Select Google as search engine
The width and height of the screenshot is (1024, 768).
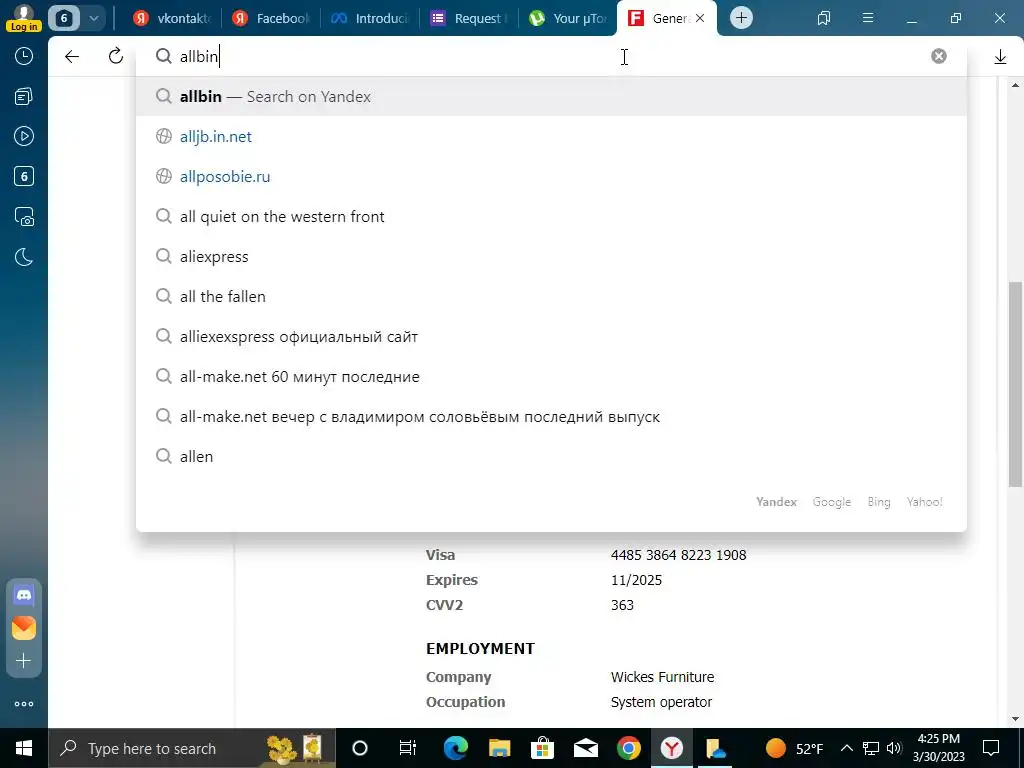831,502
